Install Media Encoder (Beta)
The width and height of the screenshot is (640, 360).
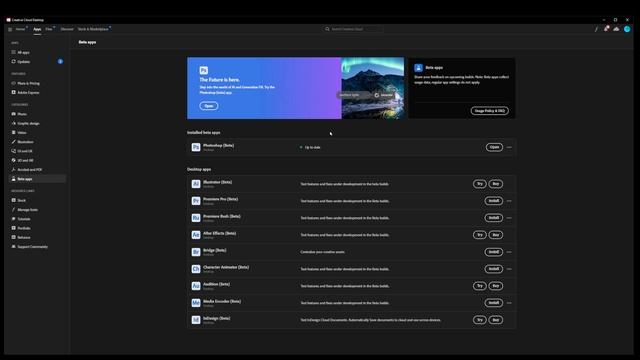point(493,302)
